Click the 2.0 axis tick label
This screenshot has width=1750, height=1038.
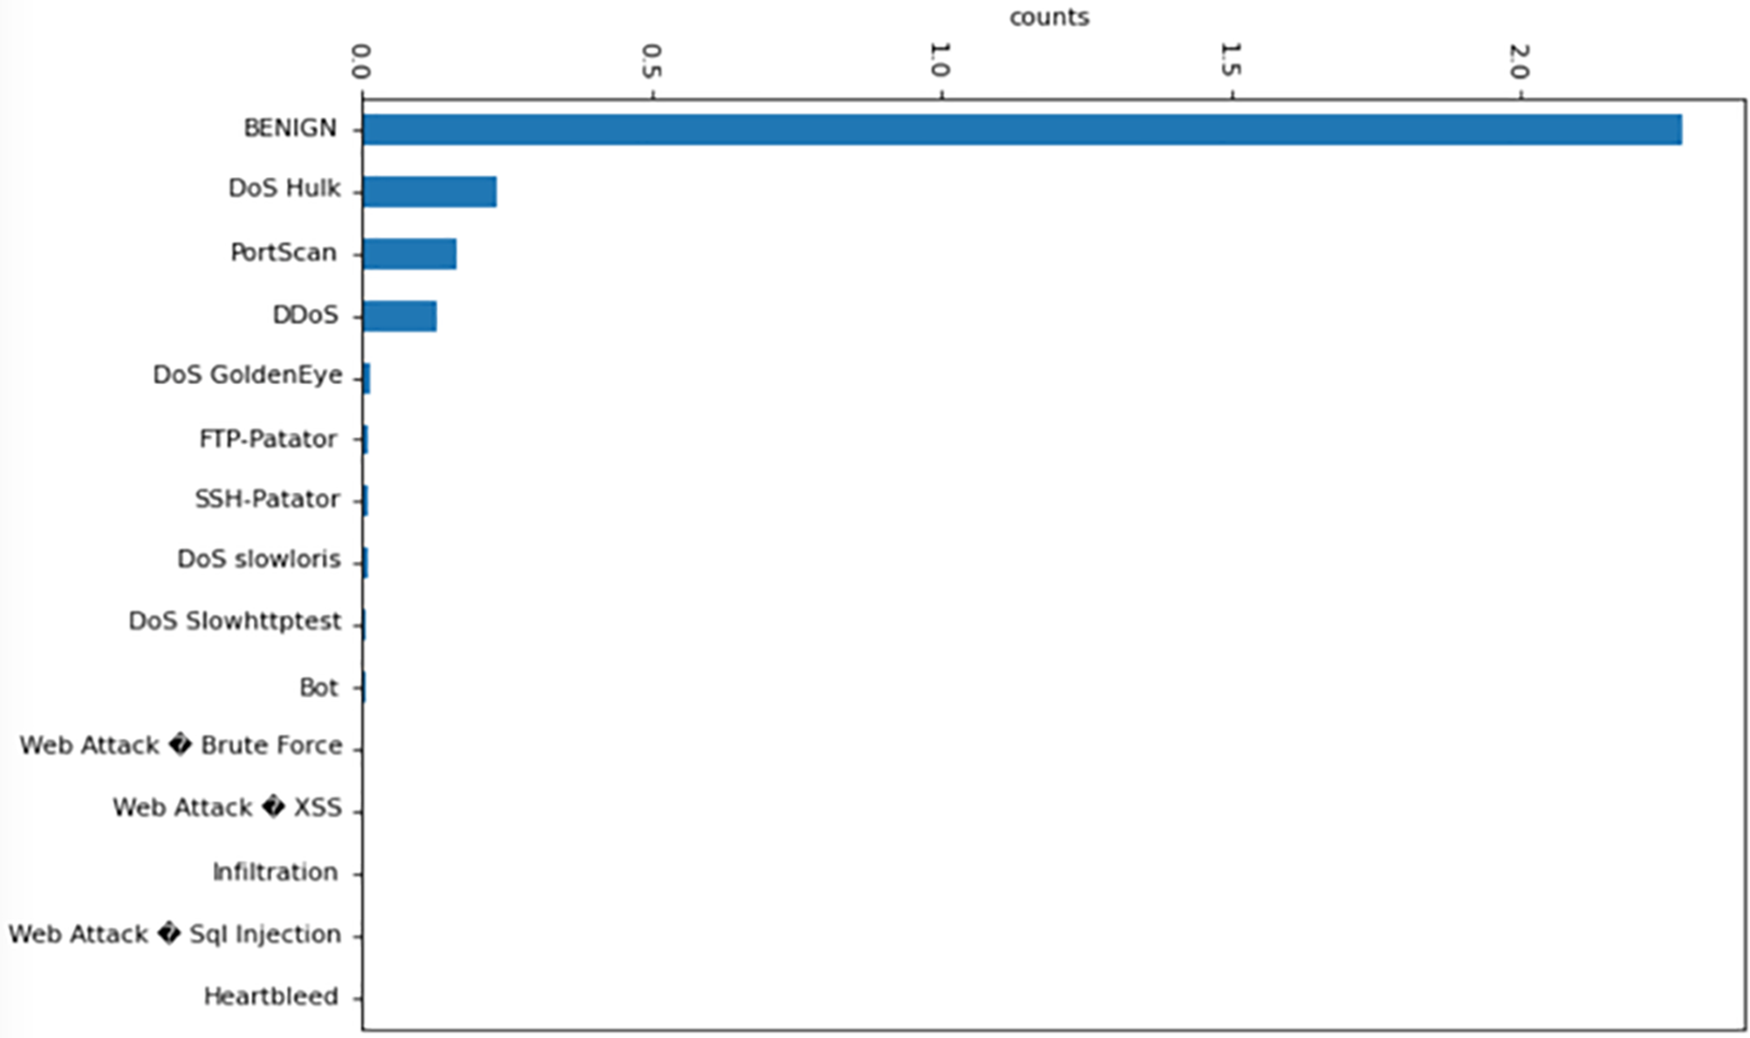[1519, 60]
